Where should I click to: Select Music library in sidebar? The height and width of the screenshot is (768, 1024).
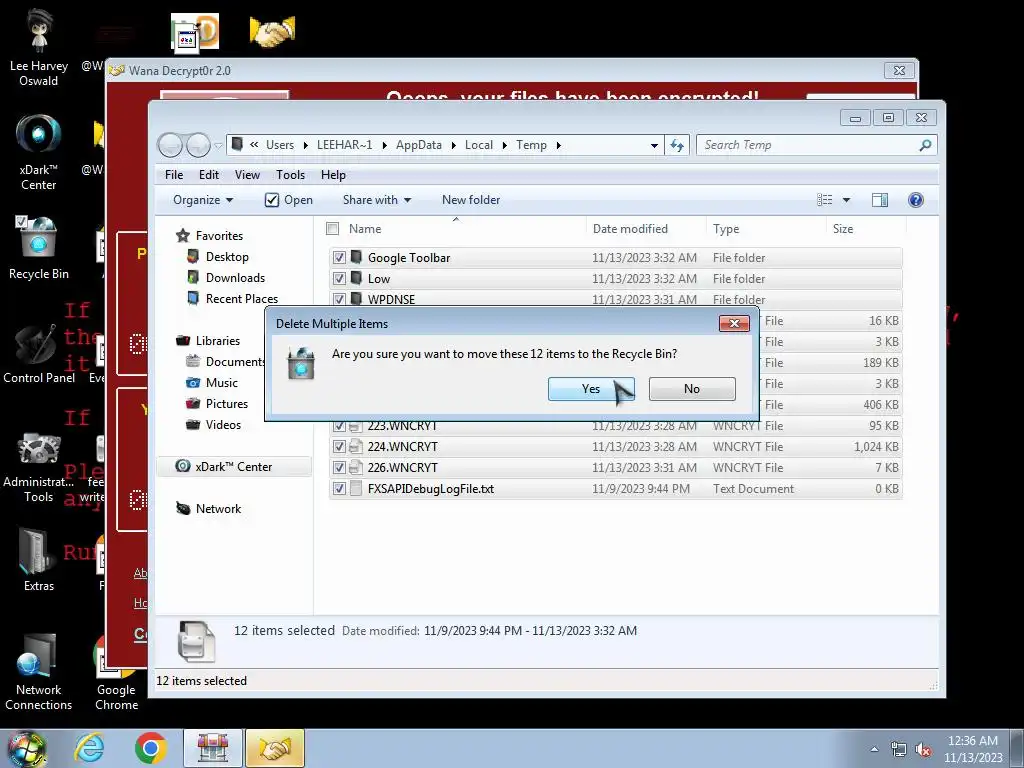221,383
